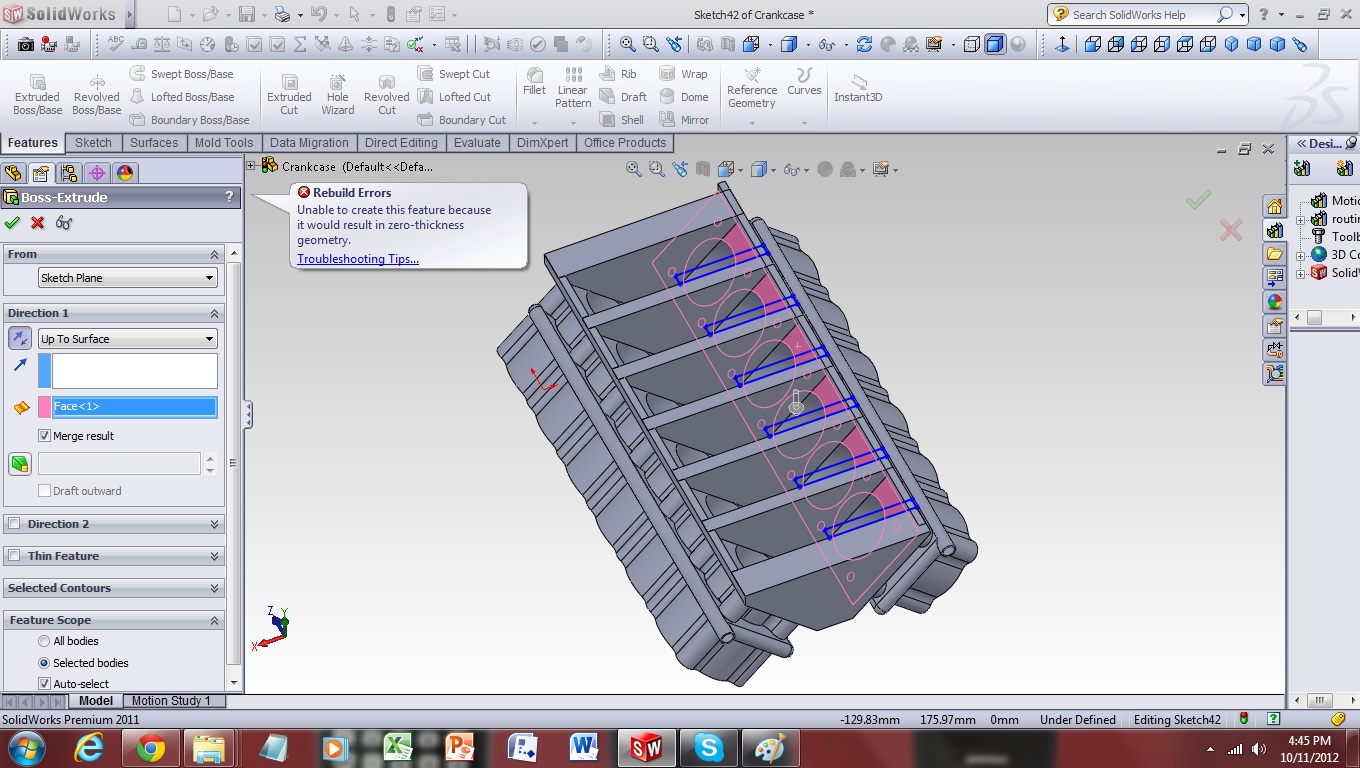
Task: Expand the Thin Feature section
Action: pyautogui.click(x=214, y=556)
